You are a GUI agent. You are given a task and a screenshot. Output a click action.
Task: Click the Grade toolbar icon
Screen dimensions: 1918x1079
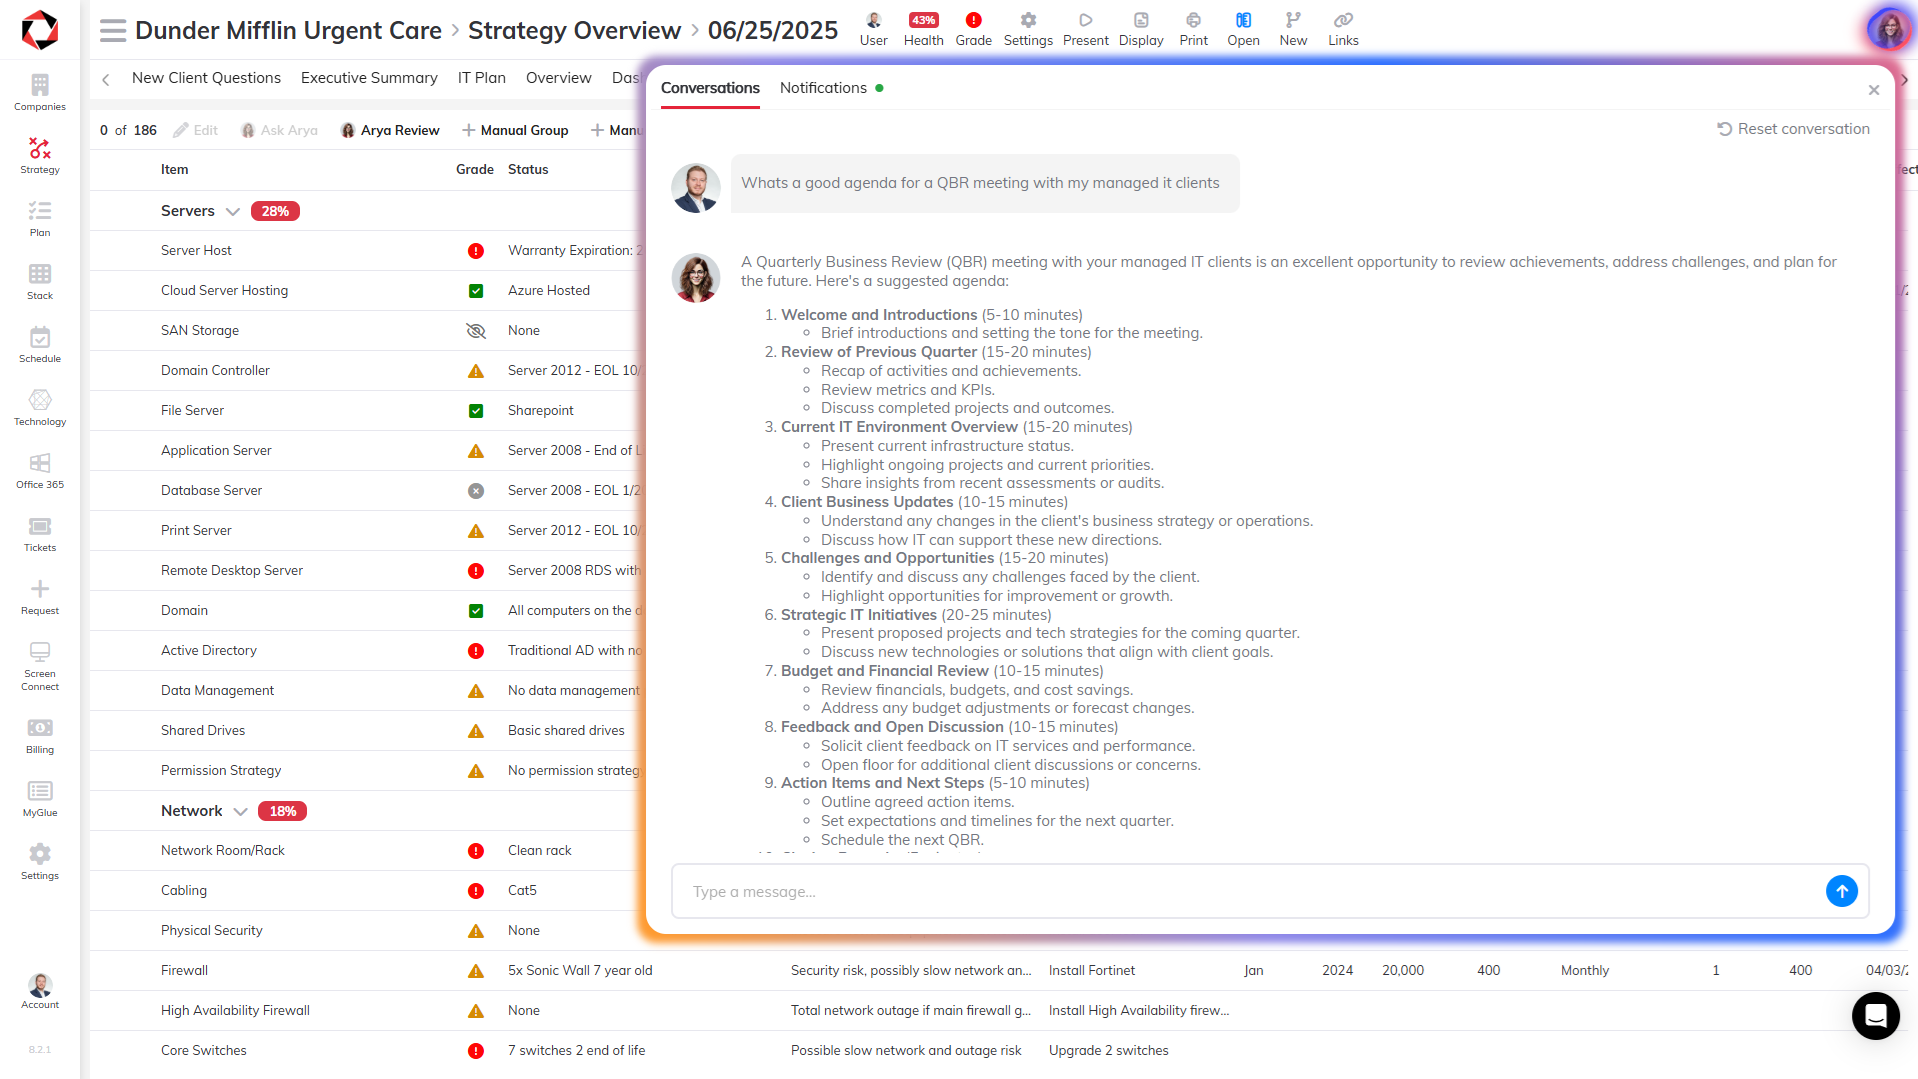(x=973, y=29)
